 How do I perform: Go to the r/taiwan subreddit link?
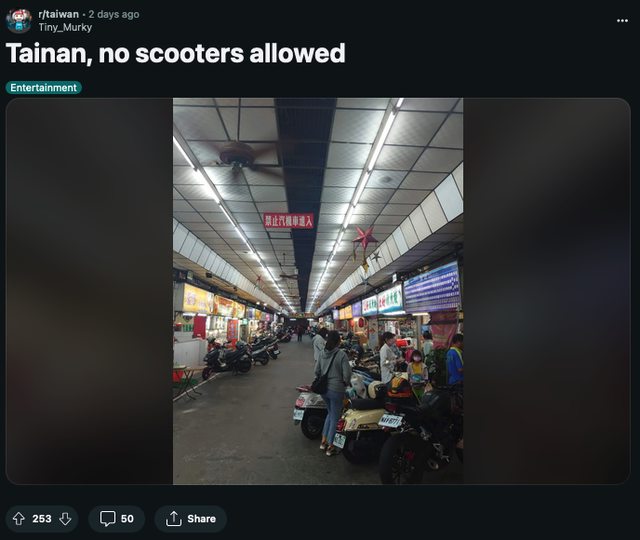(58, 14)
